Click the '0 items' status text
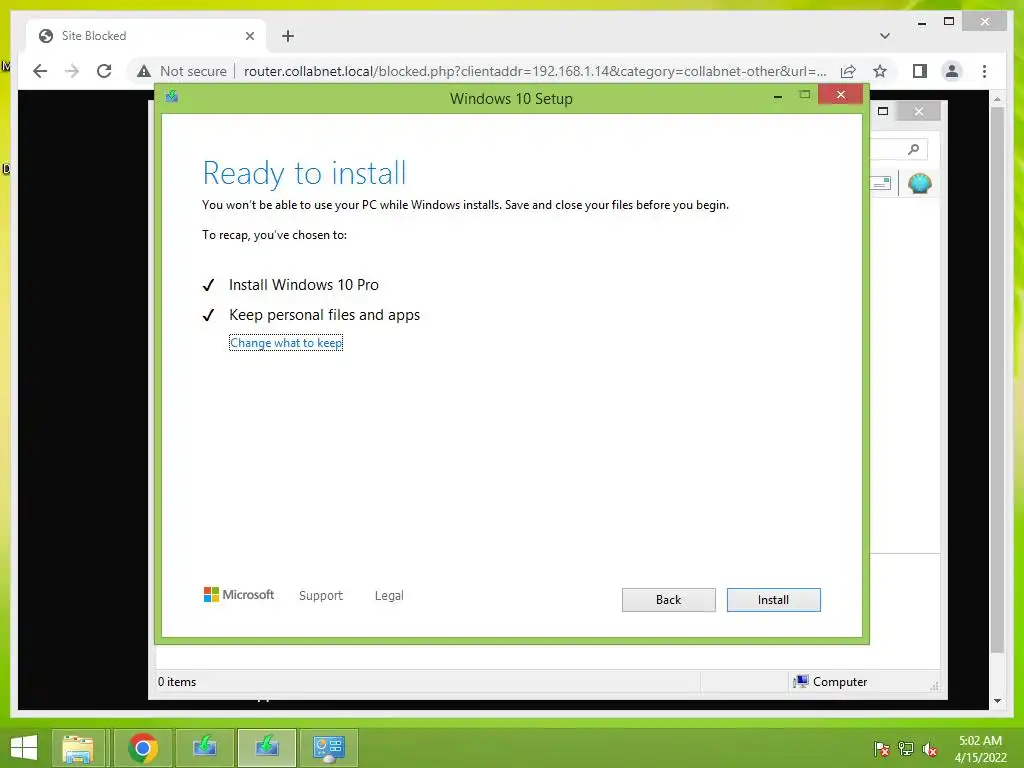 (177, 682)
